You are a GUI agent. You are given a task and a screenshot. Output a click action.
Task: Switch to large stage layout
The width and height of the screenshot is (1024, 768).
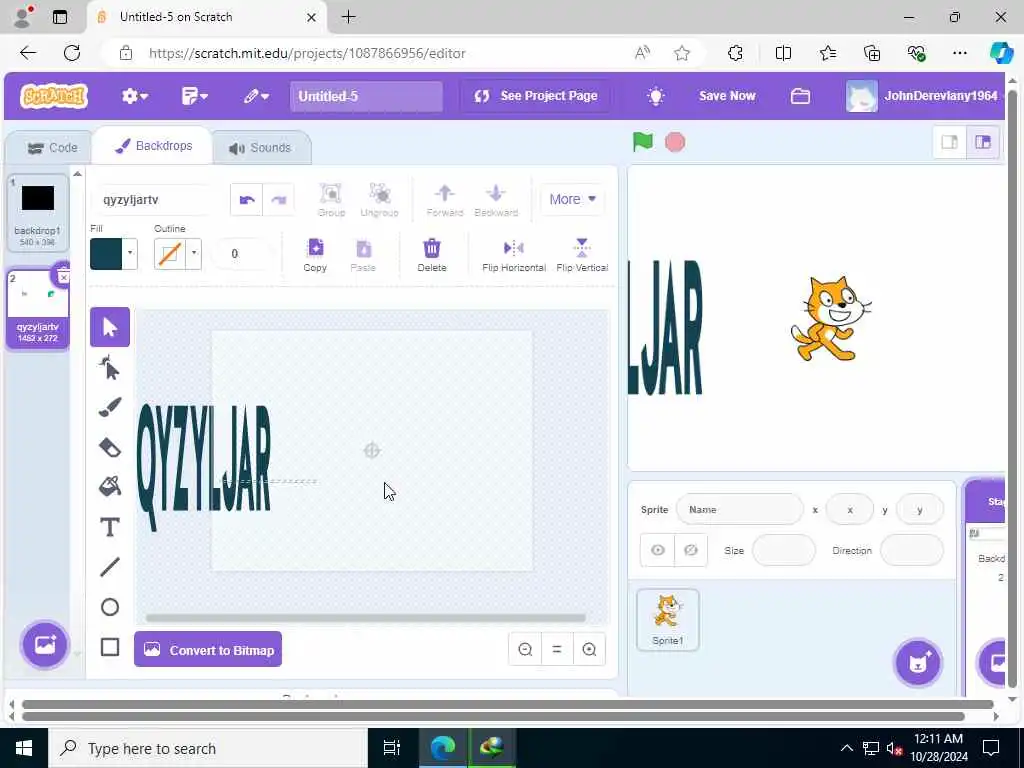tap(983, 142)
